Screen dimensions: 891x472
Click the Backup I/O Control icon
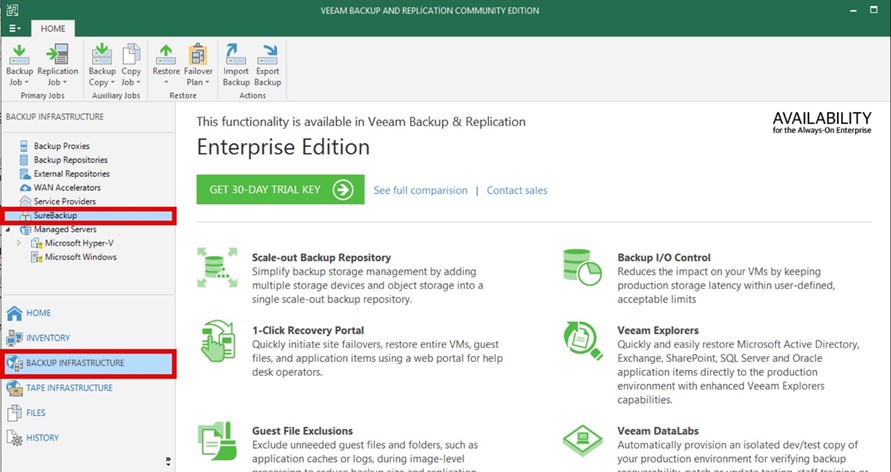pos(582,267)
